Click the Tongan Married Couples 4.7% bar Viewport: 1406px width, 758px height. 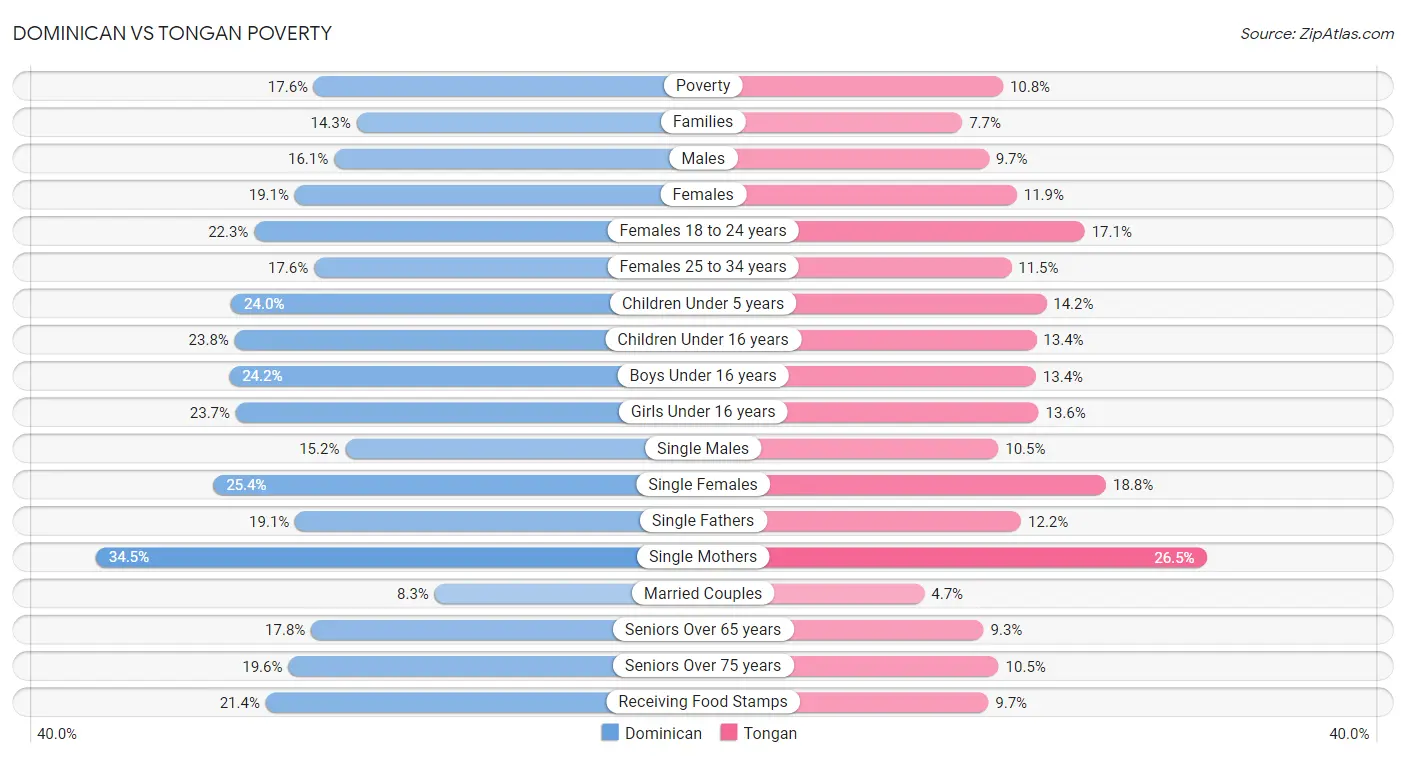(x=814, y=594)
